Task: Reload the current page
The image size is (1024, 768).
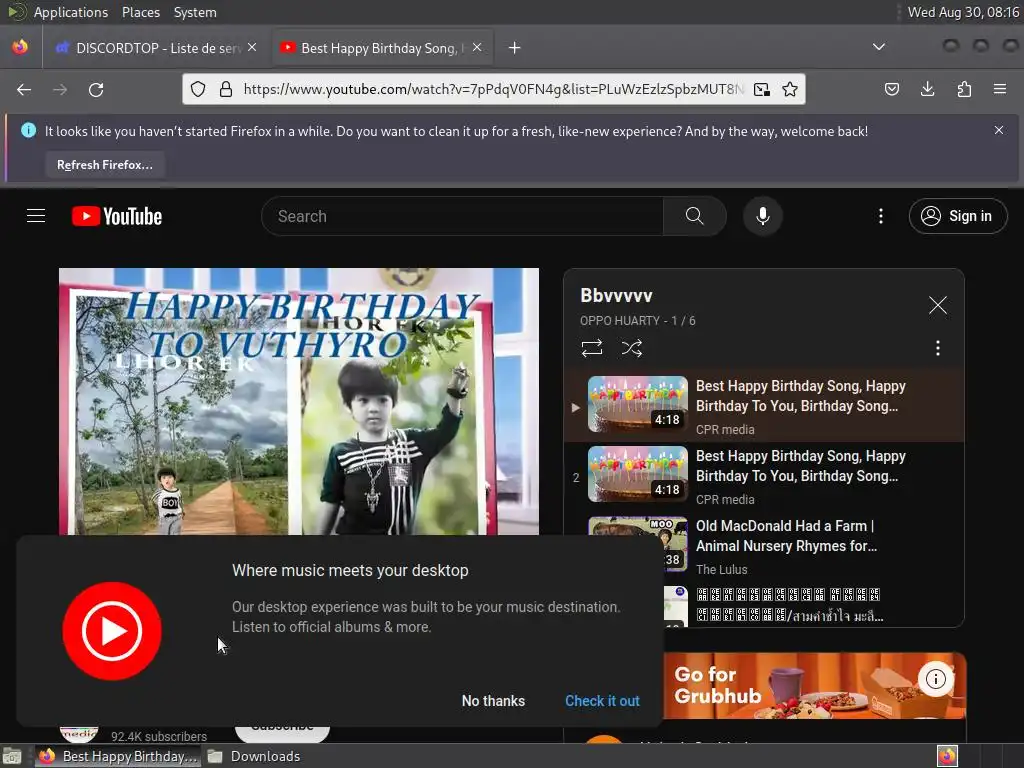Action: click(96, 89)
